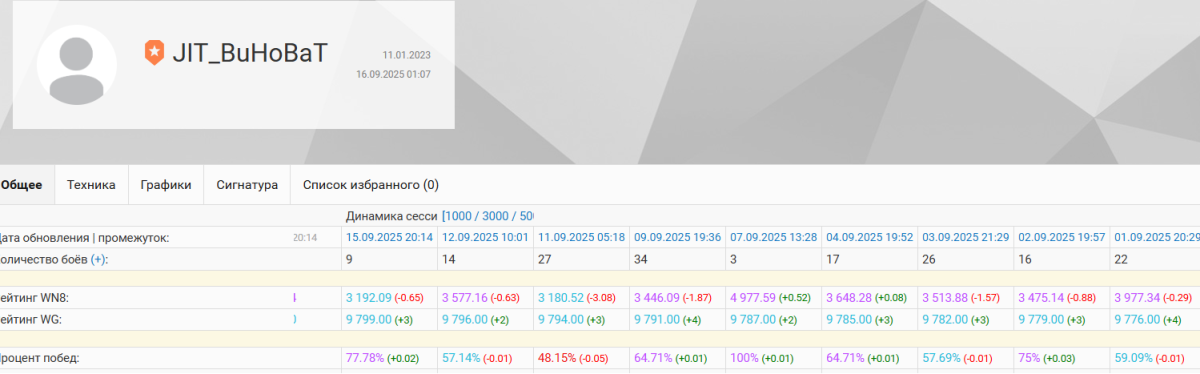
Task: Select session date 12.09.2025 10:01
Action: click(x=485, y=237)
